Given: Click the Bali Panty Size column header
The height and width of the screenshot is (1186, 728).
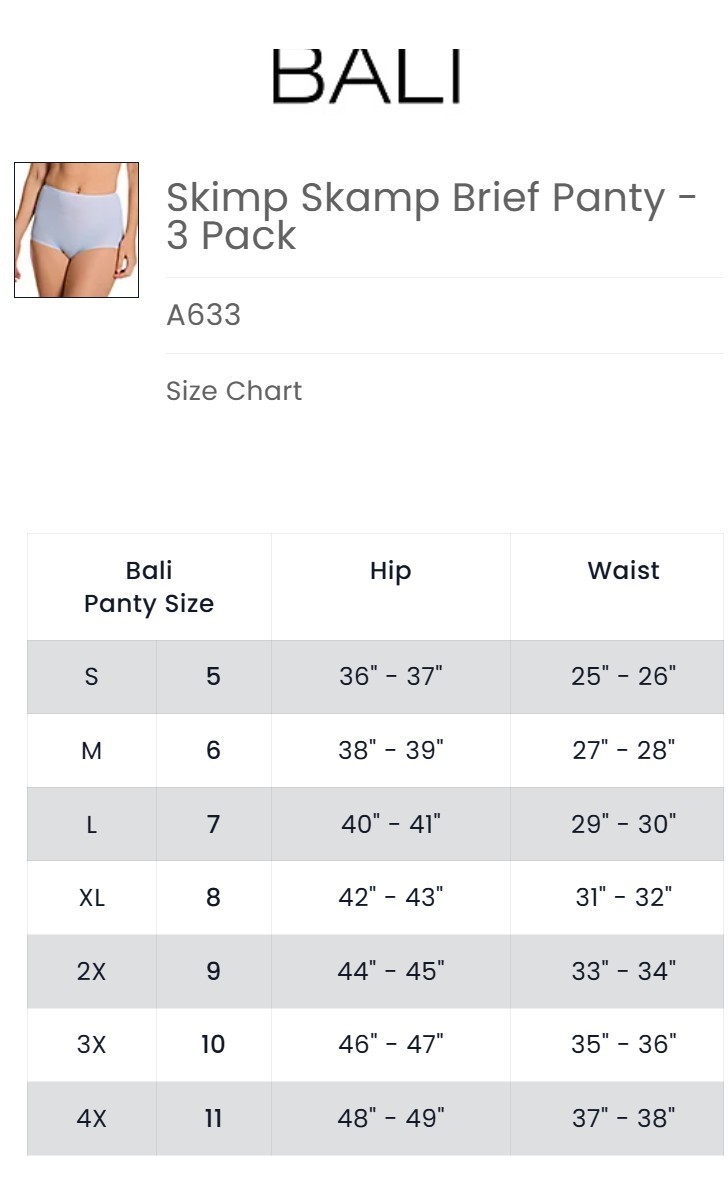Looking at the screenshot, I should (x=149, y=587).
